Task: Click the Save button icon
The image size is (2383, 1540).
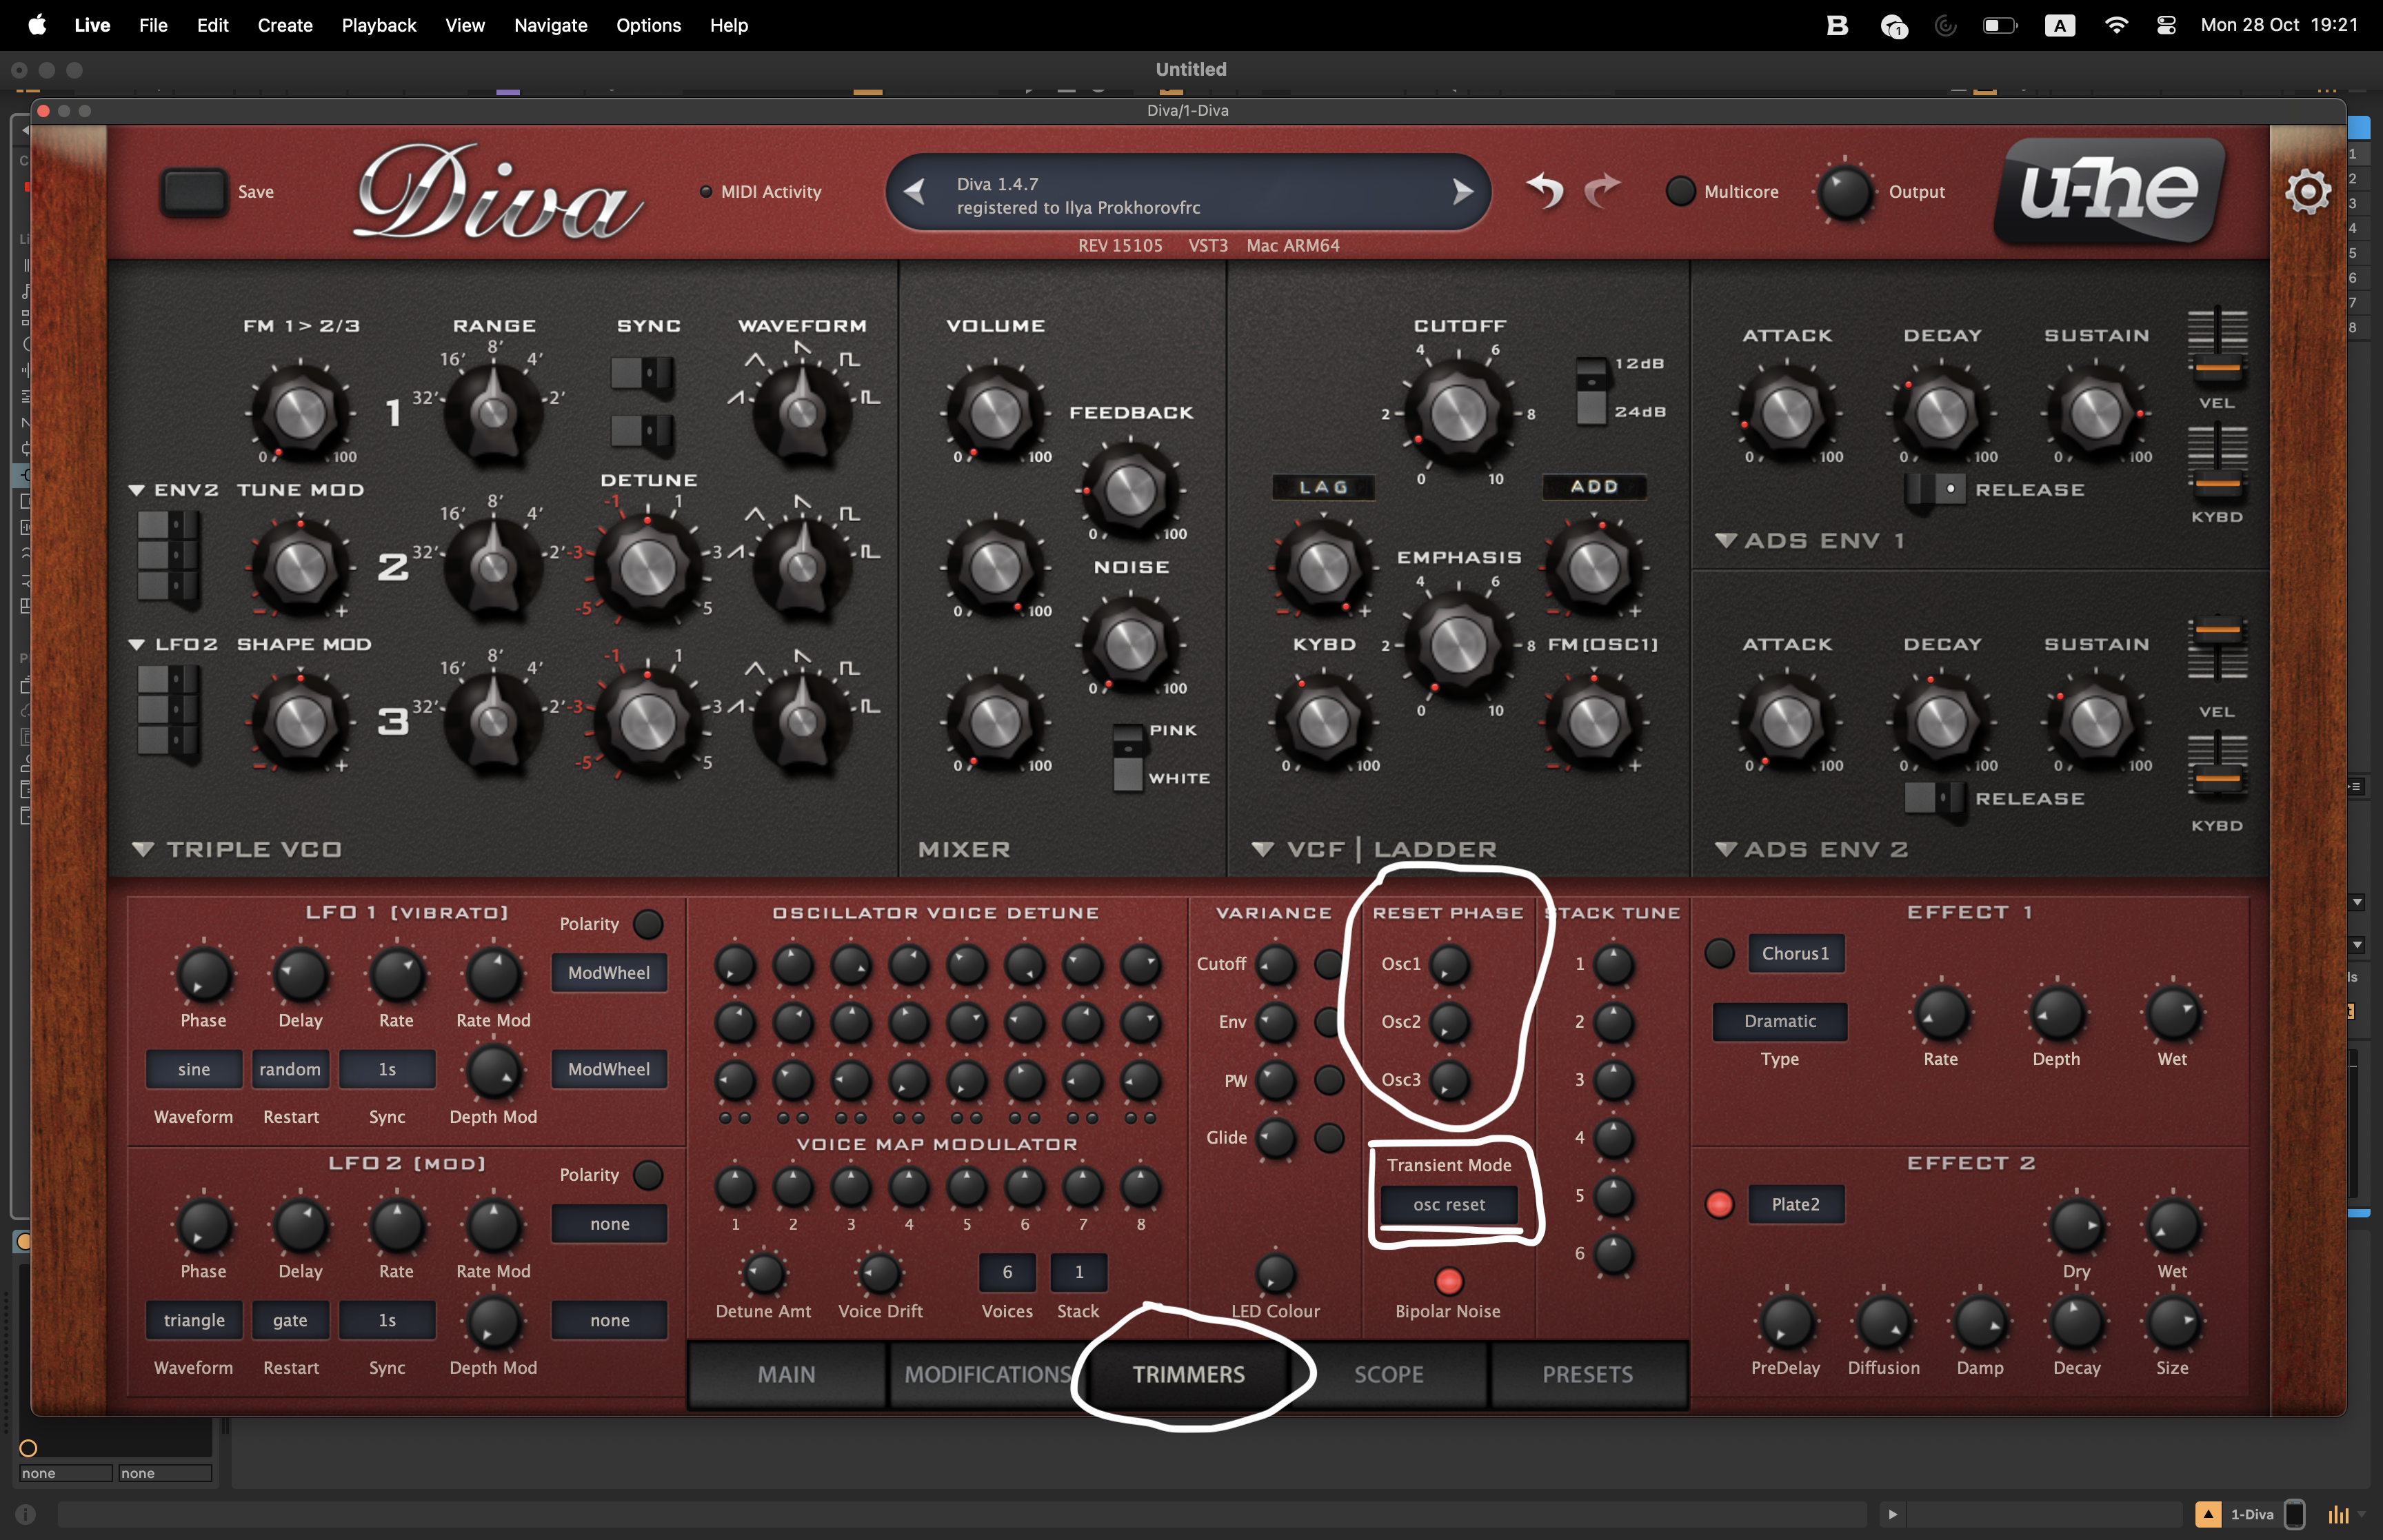Action: coord(194,191)
